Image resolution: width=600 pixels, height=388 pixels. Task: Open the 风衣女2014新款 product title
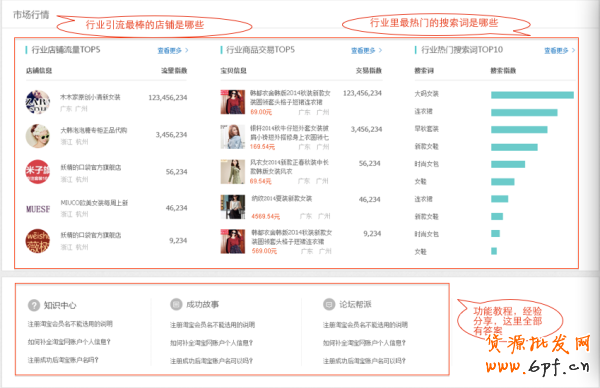289,167
